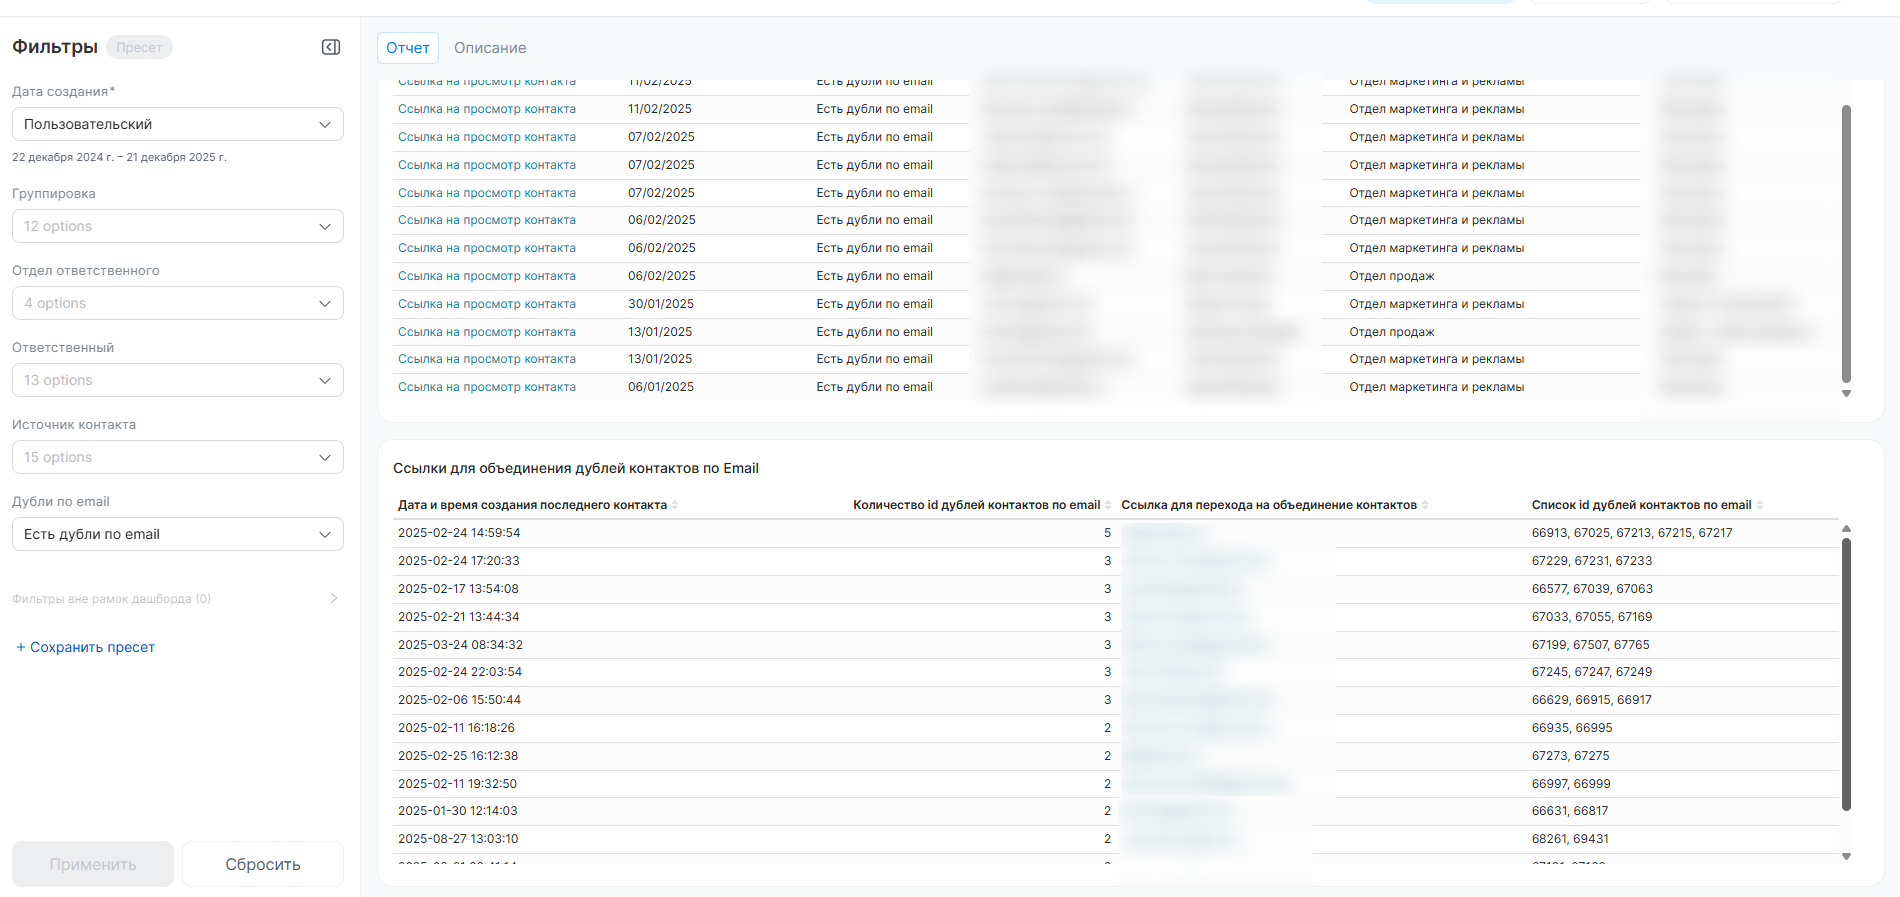The height and width of the screenshot is (897, 1900).
Task: Open contact link in the 06/01/2025 row
Action: click(x=487, y=387)
